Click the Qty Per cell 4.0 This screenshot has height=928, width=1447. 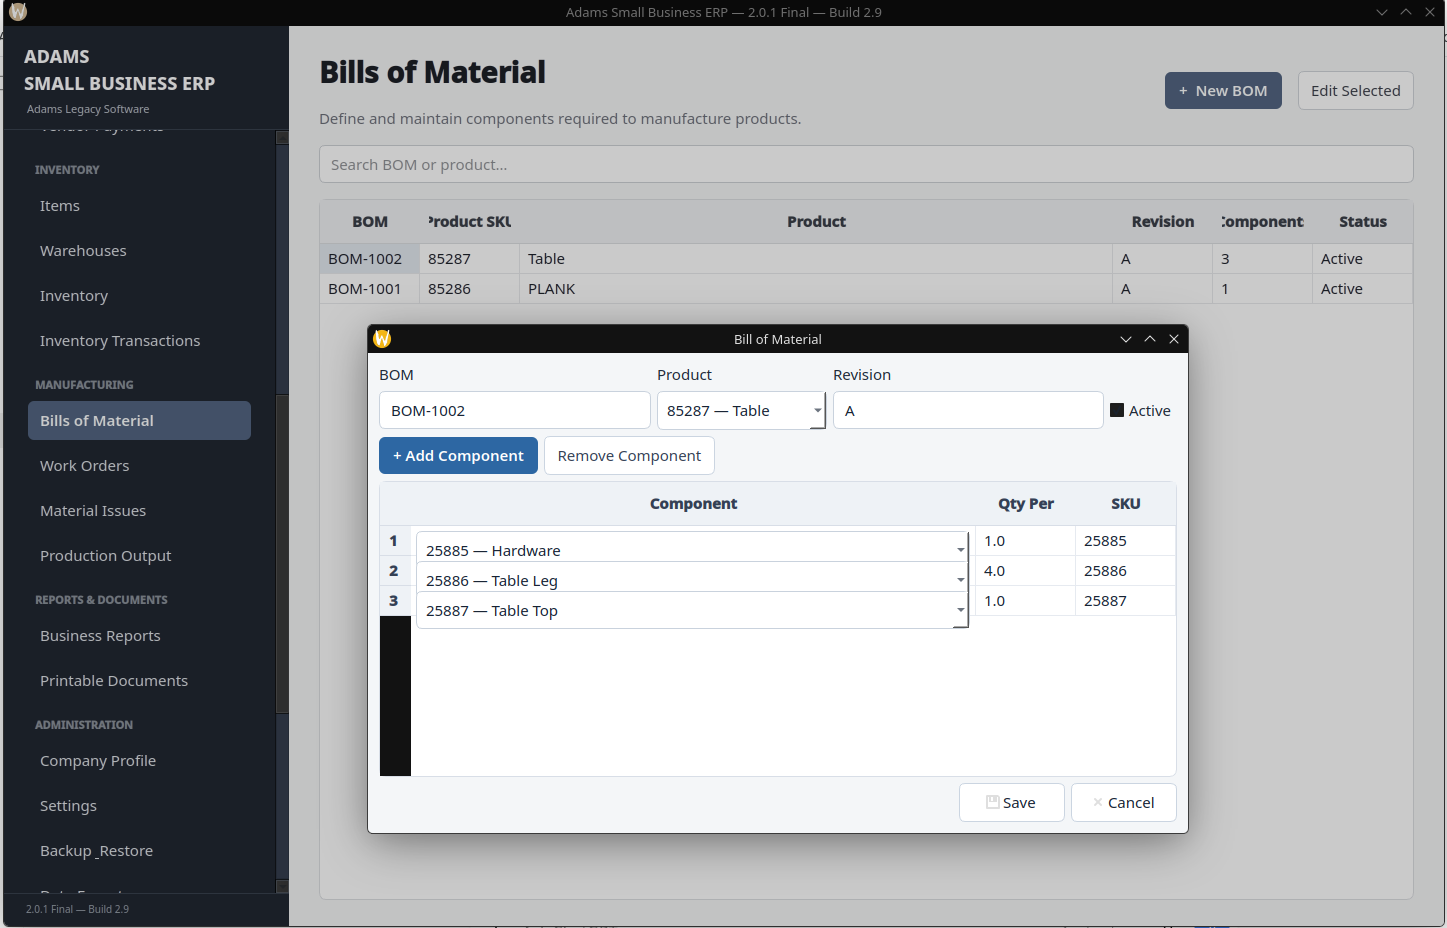click(x=1025, y=571)
